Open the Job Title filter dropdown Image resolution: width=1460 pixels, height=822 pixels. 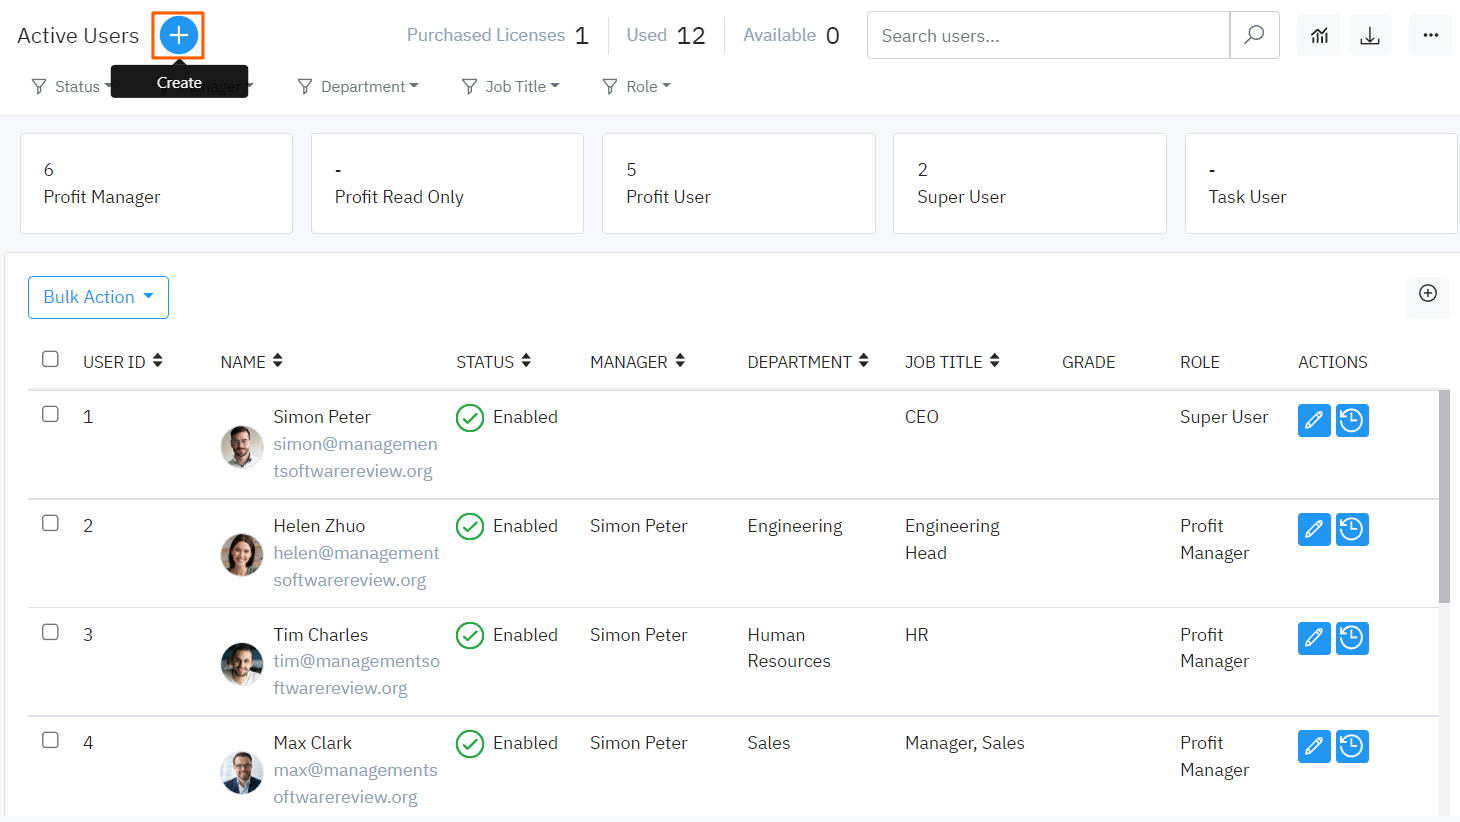click(x=511, y=87)
